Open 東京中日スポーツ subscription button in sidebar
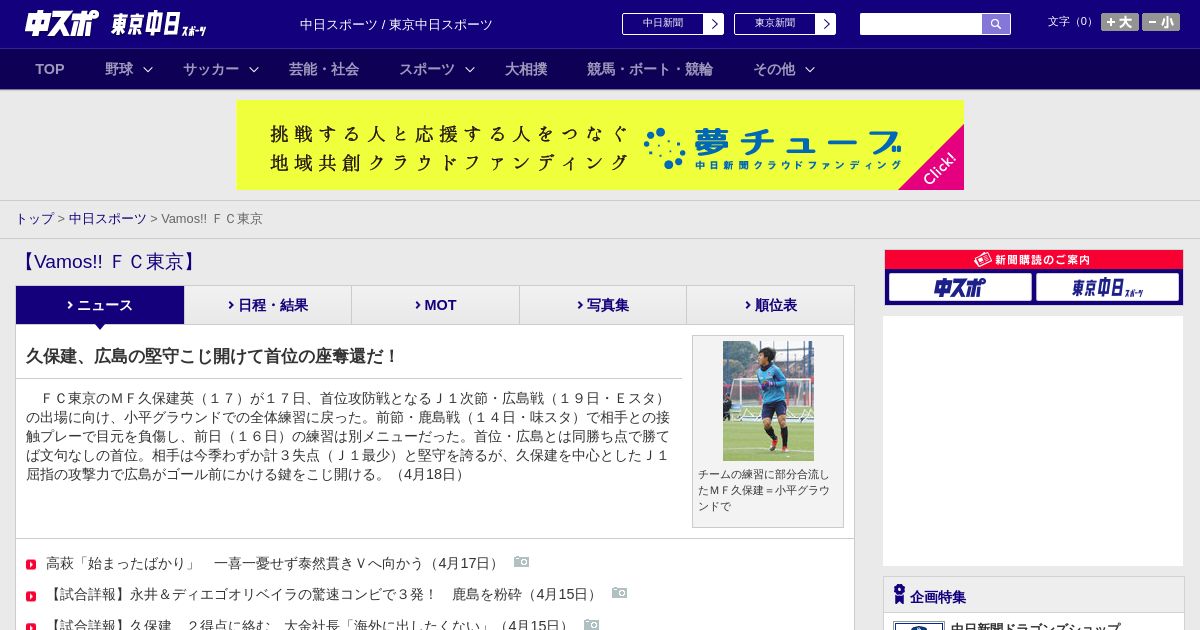 coord(1108,287)
